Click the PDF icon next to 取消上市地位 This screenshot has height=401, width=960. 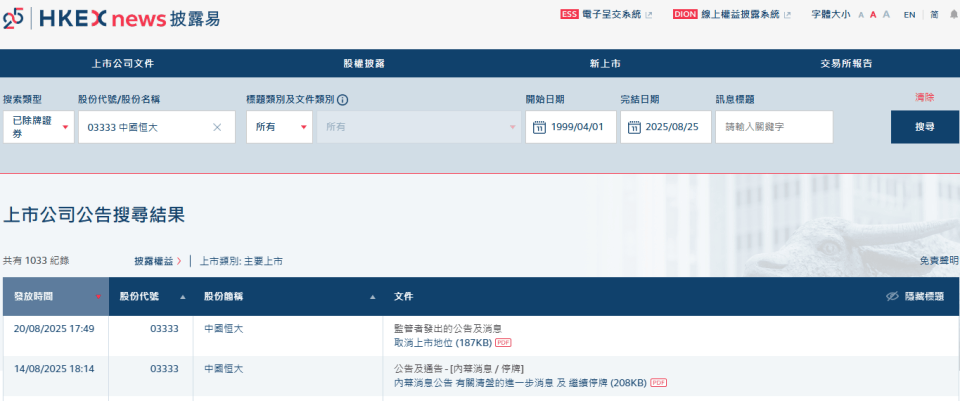(503, 342)
